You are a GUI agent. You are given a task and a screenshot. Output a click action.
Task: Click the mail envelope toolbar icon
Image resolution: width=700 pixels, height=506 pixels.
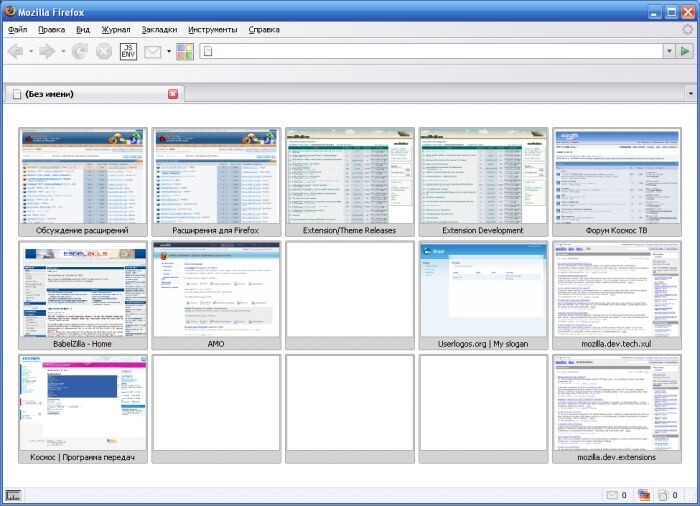click(152, 52)
